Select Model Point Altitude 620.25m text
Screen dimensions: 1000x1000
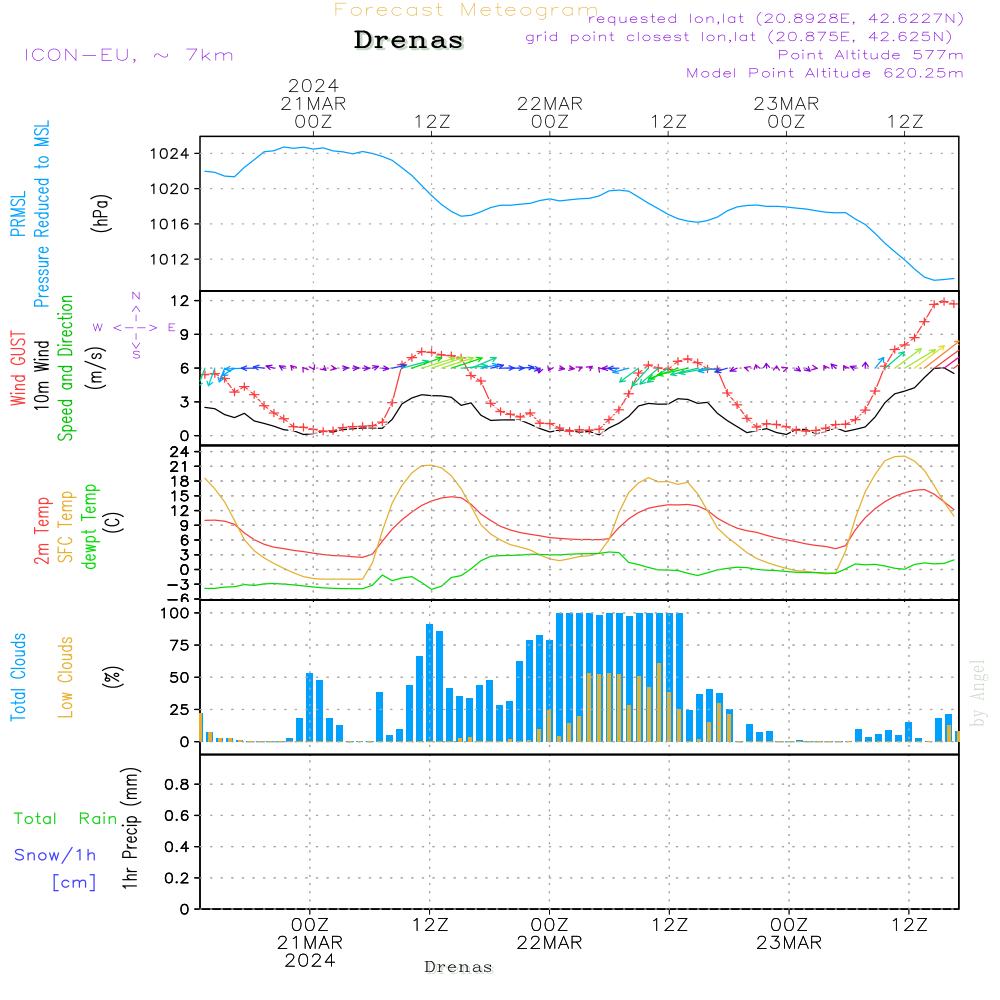(x=825, y=72)
